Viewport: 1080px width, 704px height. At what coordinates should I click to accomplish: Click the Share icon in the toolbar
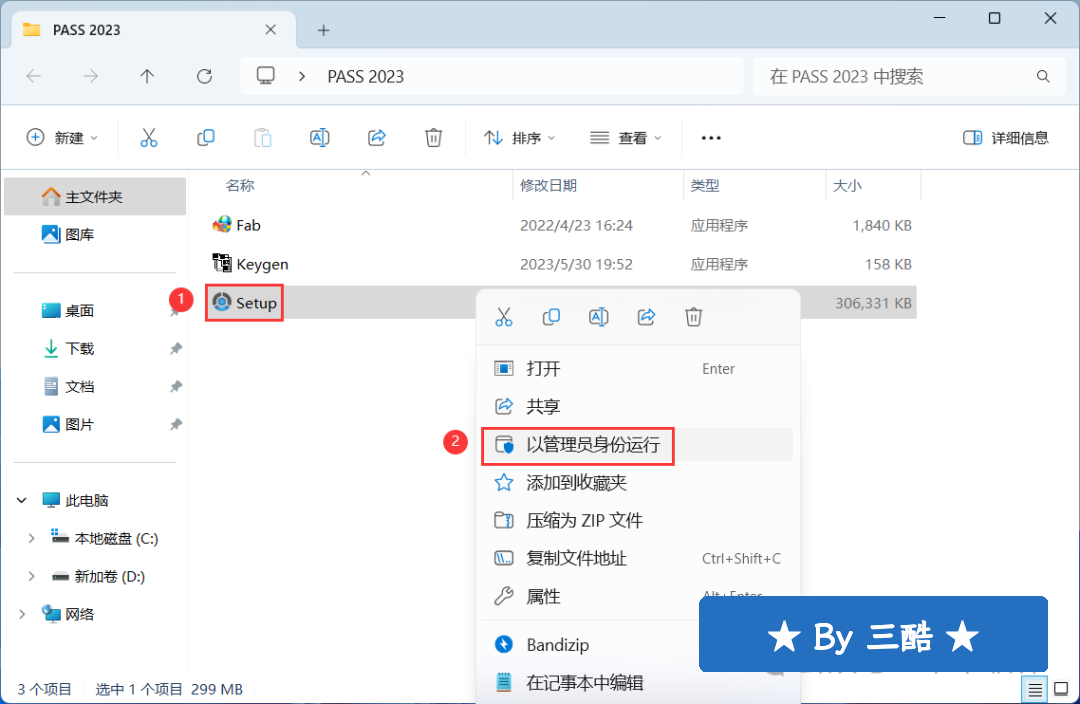click(377, 138)
